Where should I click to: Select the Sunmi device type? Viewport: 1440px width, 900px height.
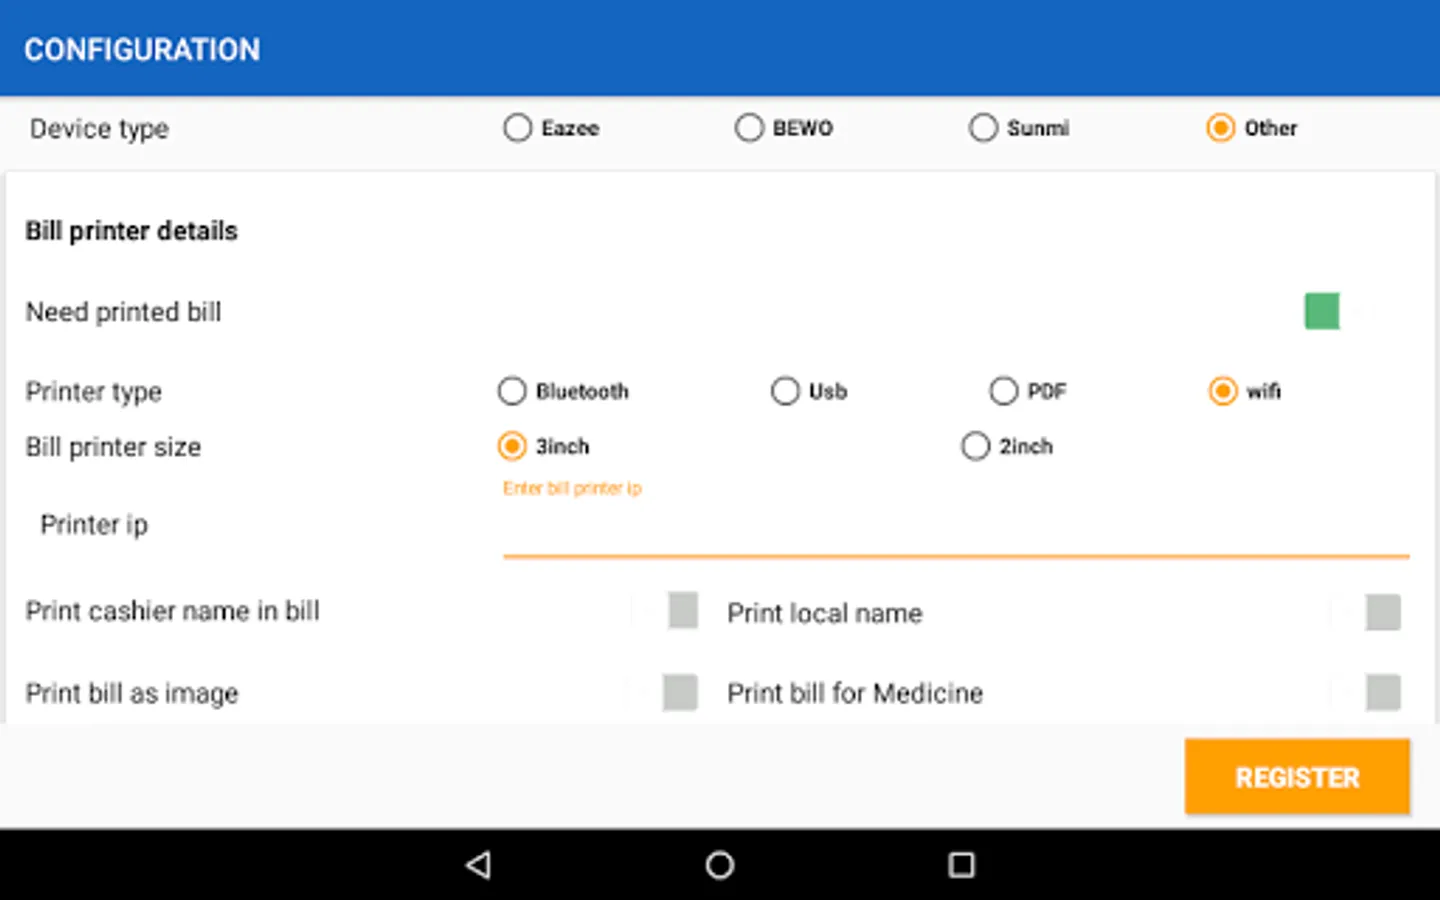tap(1019, 128)
